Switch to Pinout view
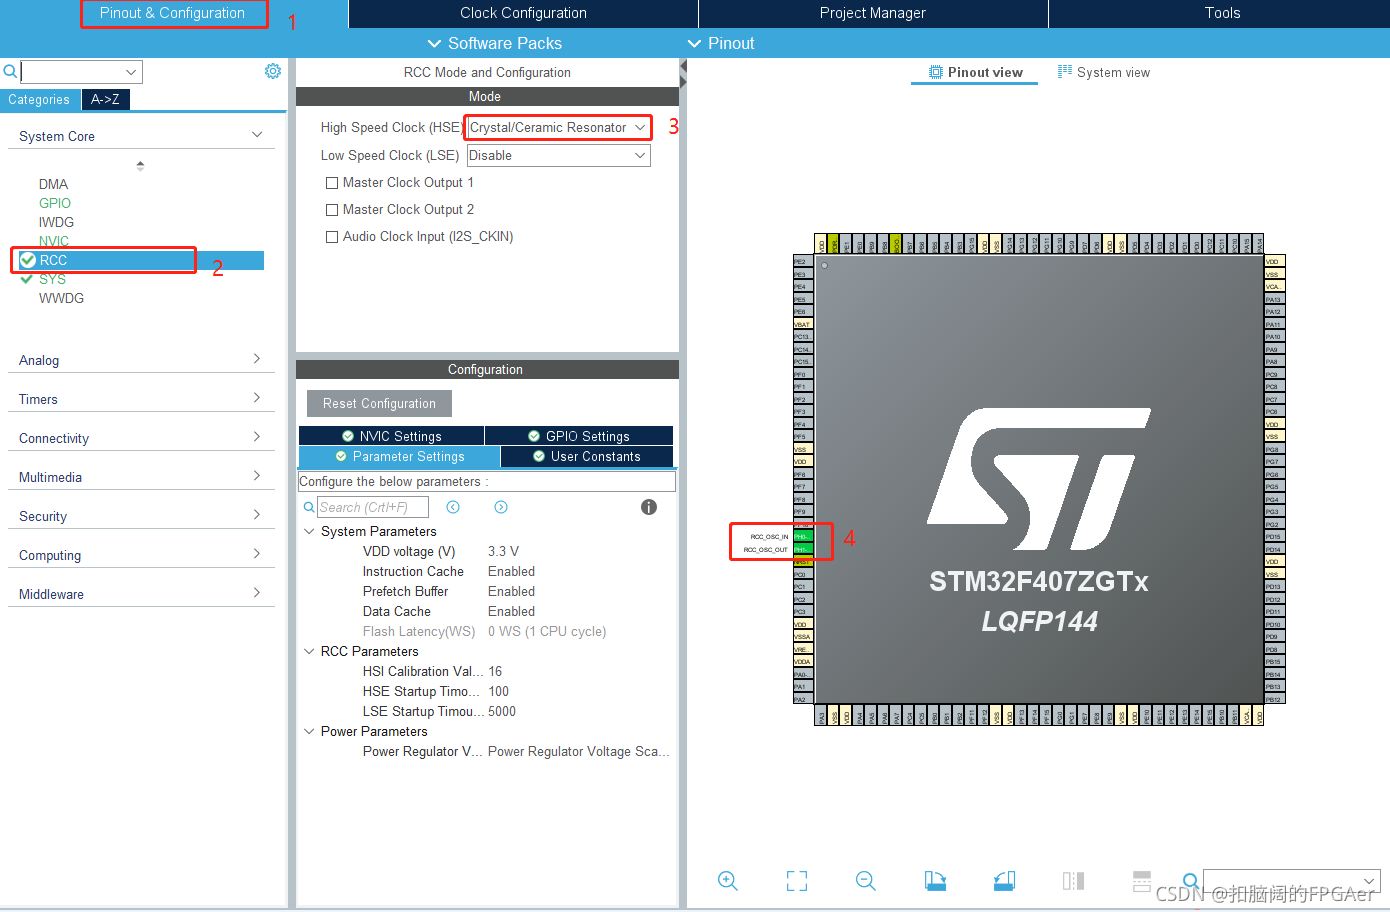 pos(975,72)
